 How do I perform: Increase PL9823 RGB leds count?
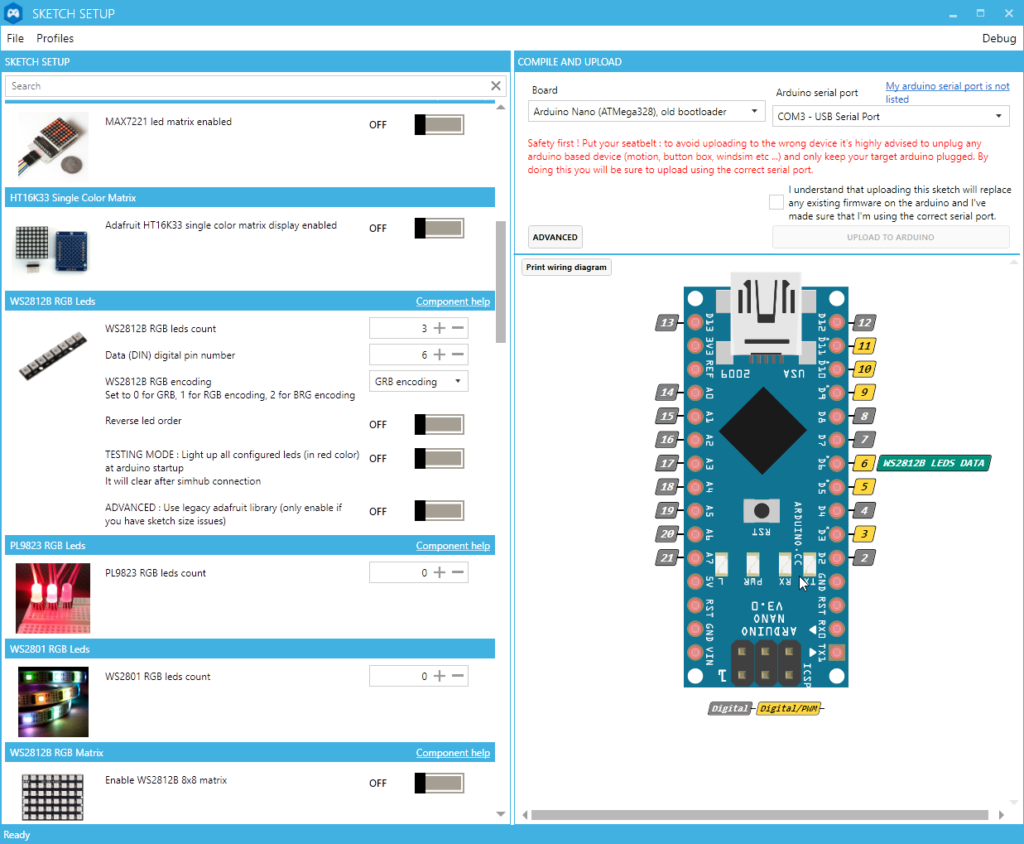(440, 572)
